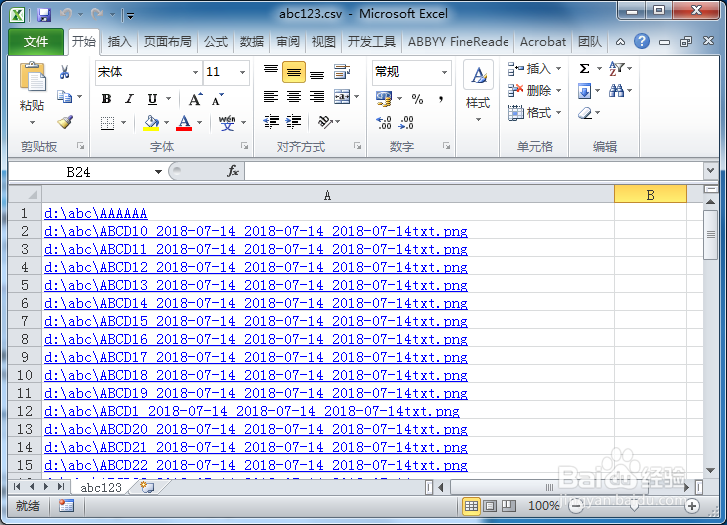Switch to the 数据 ribbon tab
Viewport: 727px width, 525px height.
pyautogui.click(x=252, y=42)
